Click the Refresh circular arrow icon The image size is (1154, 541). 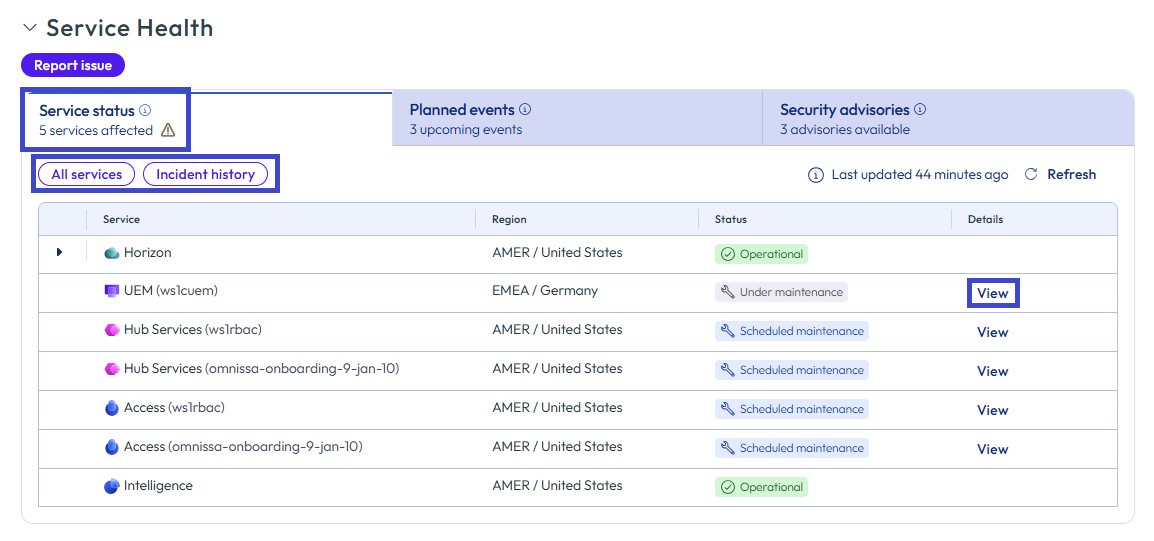[x=1031, y=174]
